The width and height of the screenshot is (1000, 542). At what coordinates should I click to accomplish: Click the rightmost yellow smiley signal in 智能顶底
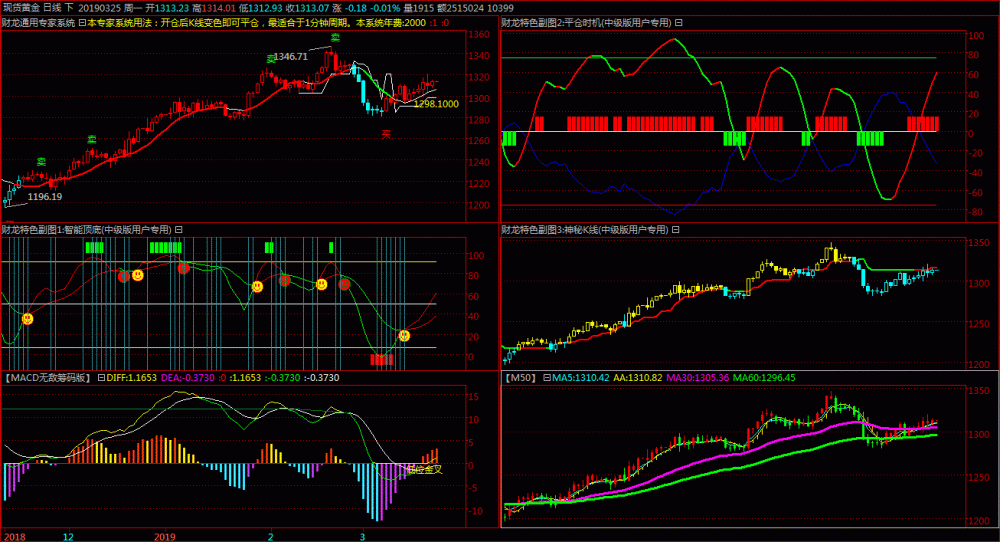click(404, 335)
